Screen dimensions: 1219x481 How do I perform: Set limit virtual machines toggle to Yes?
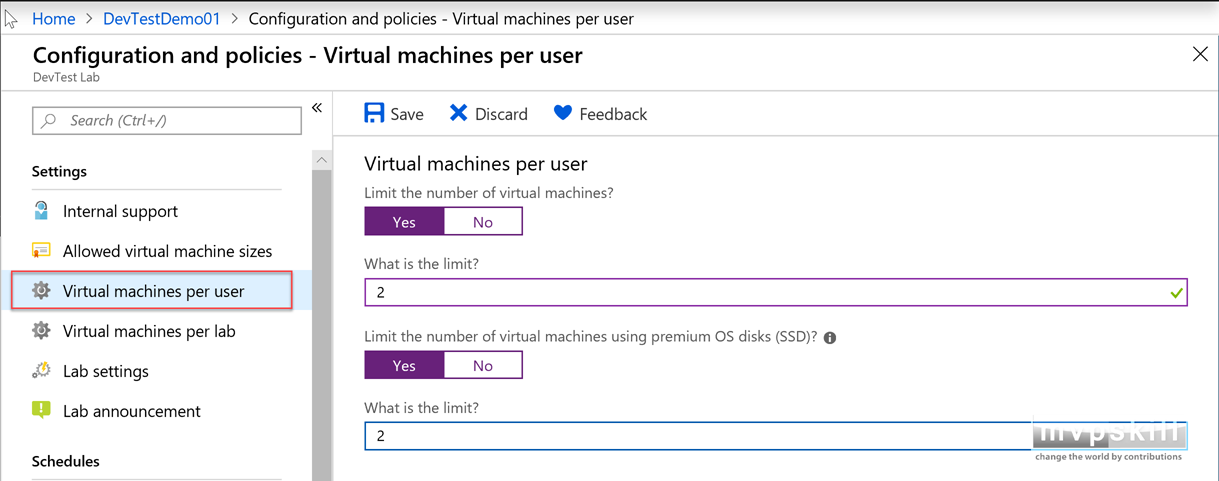404,222
